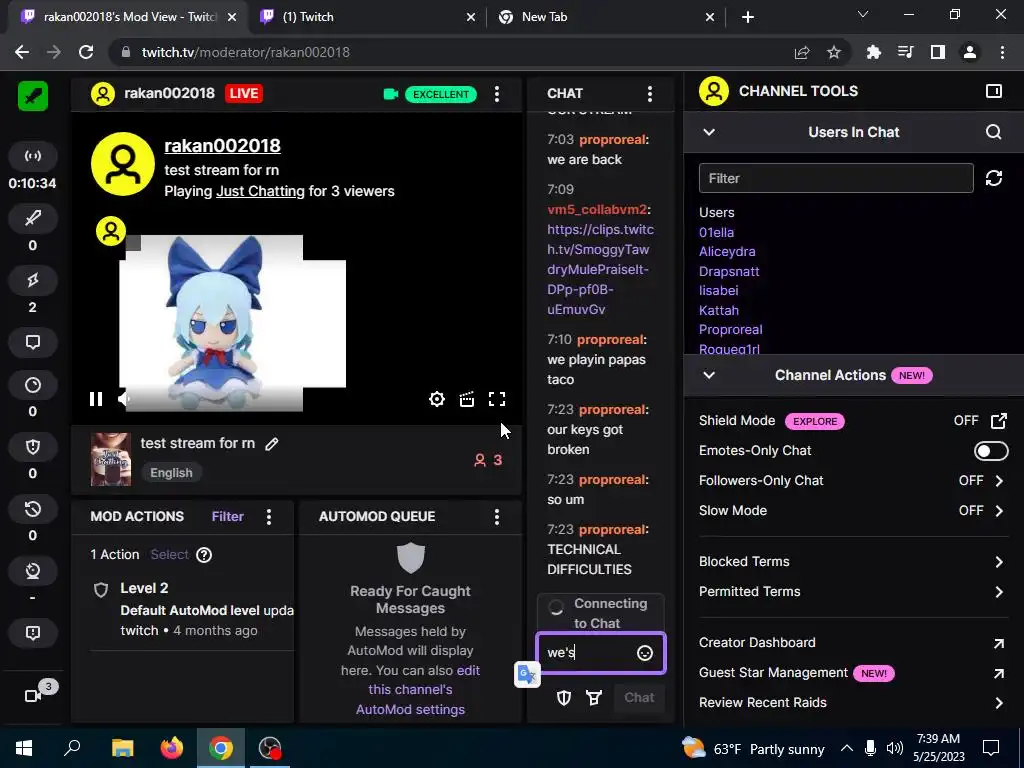
Task: Open stream panel three-dot menu
Action: (497, 94)
